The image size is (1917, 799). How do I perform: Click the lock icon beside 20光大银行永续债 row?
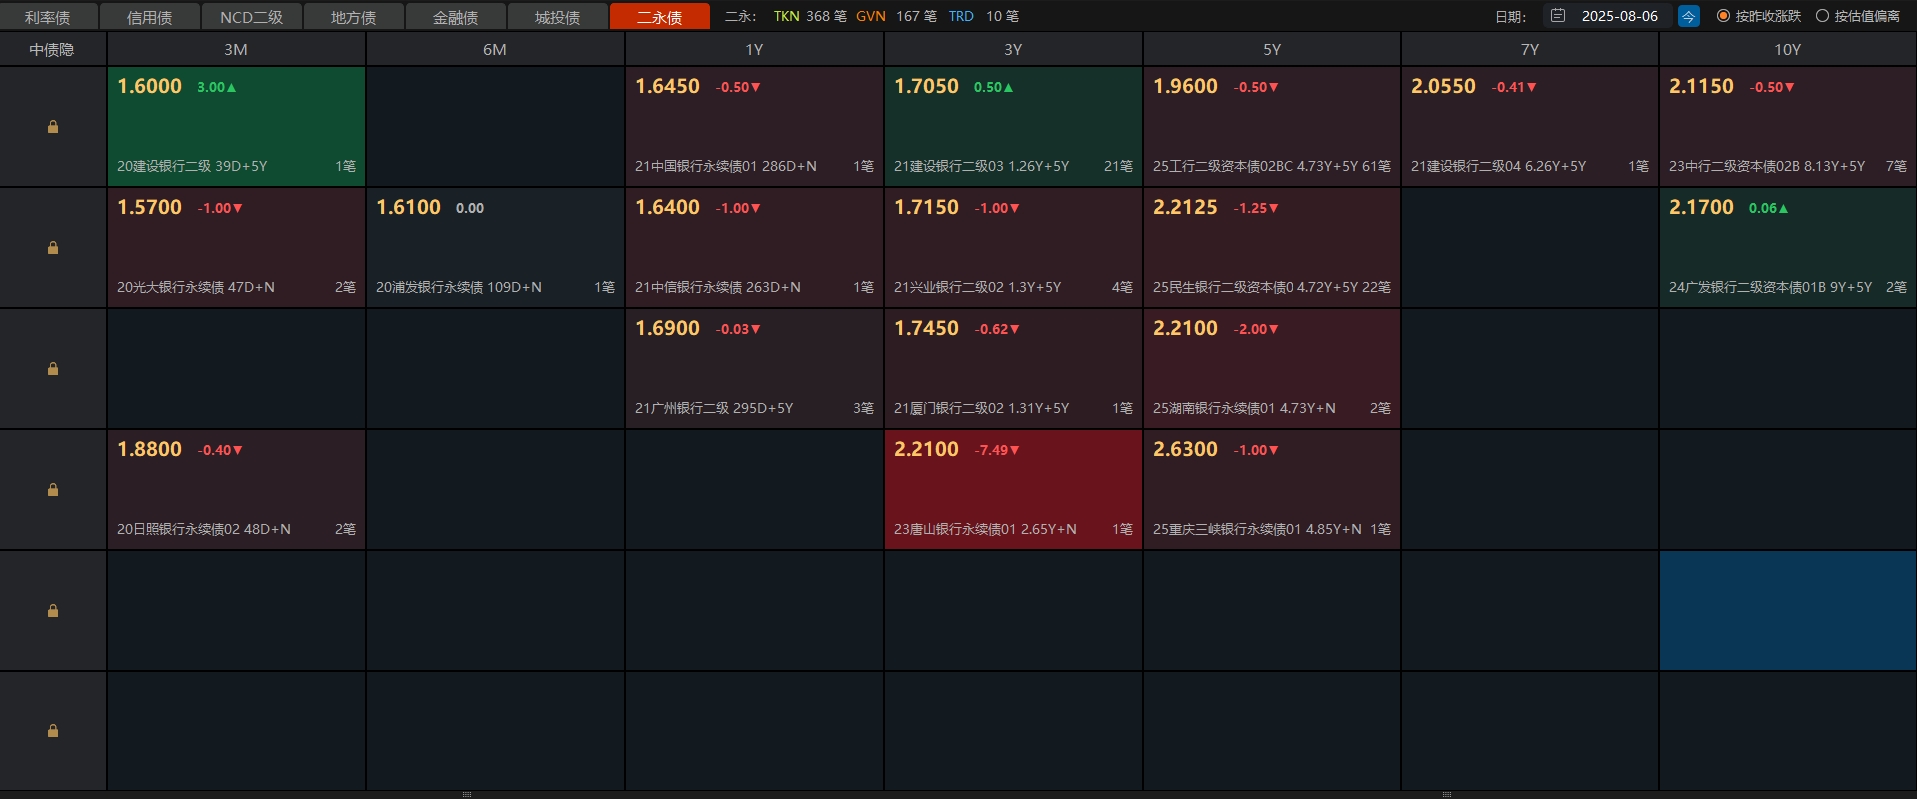(53, 248)
